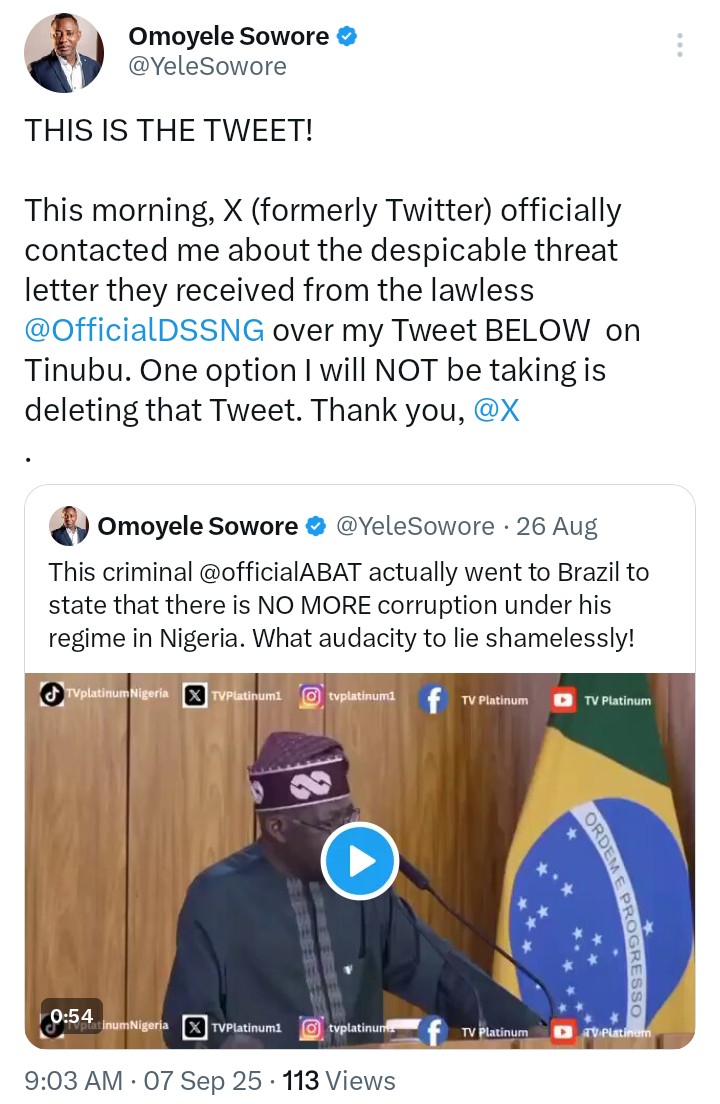Screen dimensions: 720x1104
Task: Click small avatar in quoted tweet
Action: 69,526
